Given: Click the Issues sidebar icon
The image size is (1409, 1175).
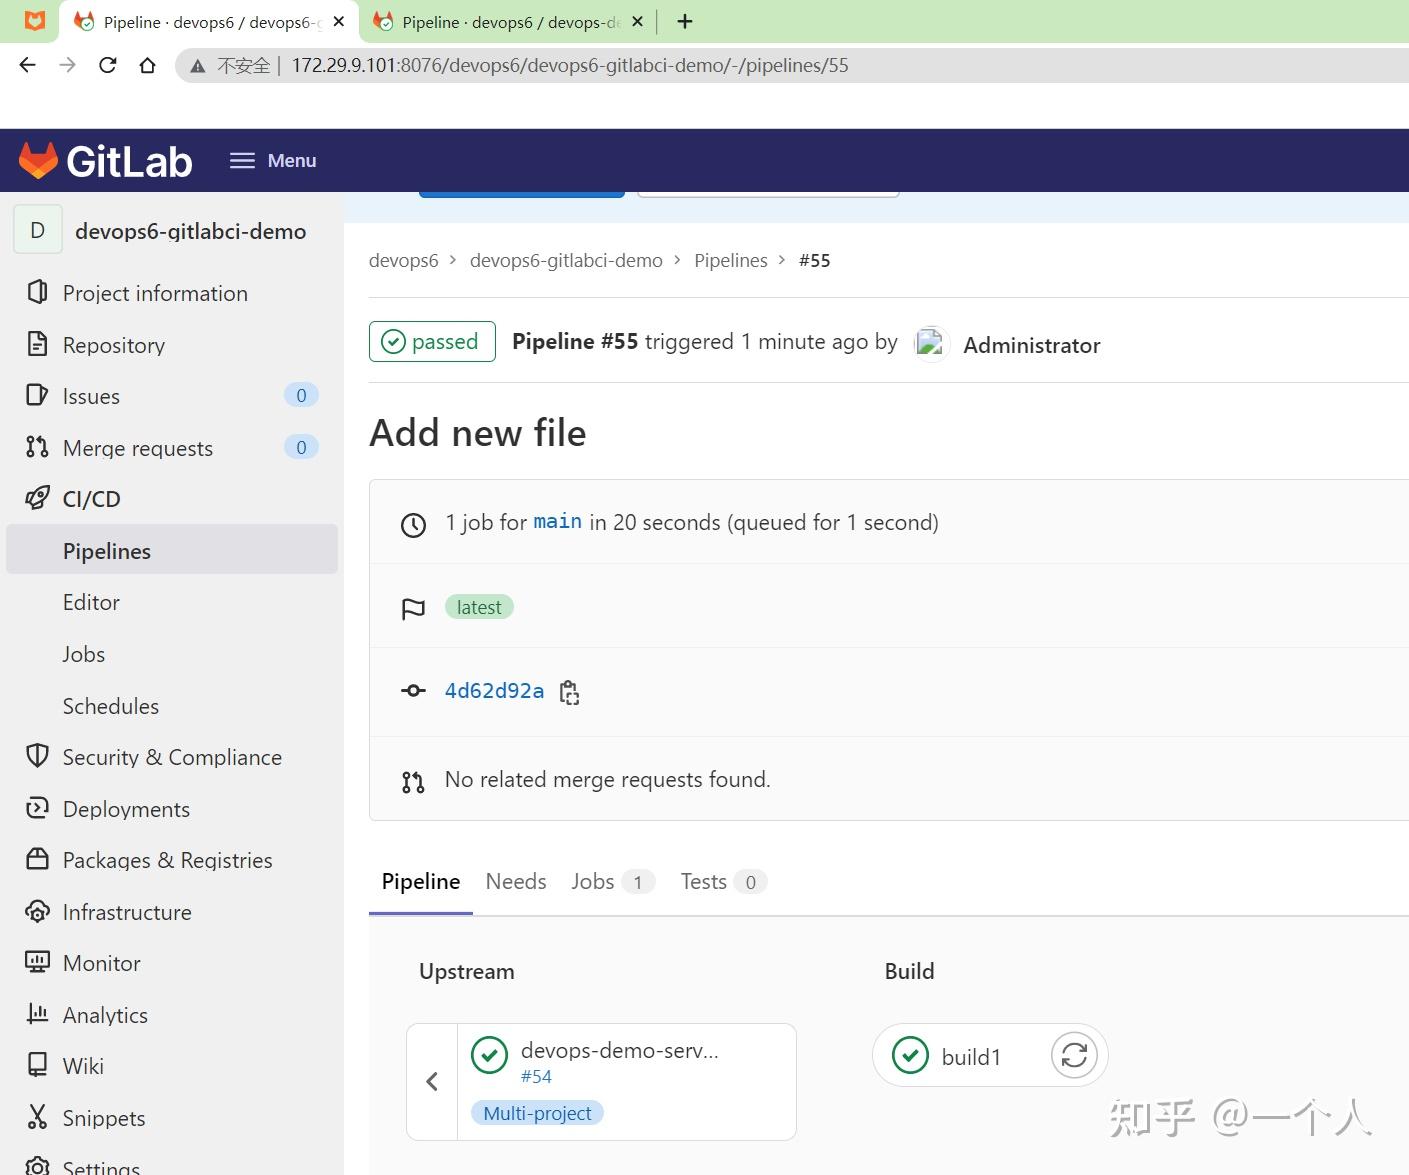Looking at the screenshot, I should [x=37, y=395].
